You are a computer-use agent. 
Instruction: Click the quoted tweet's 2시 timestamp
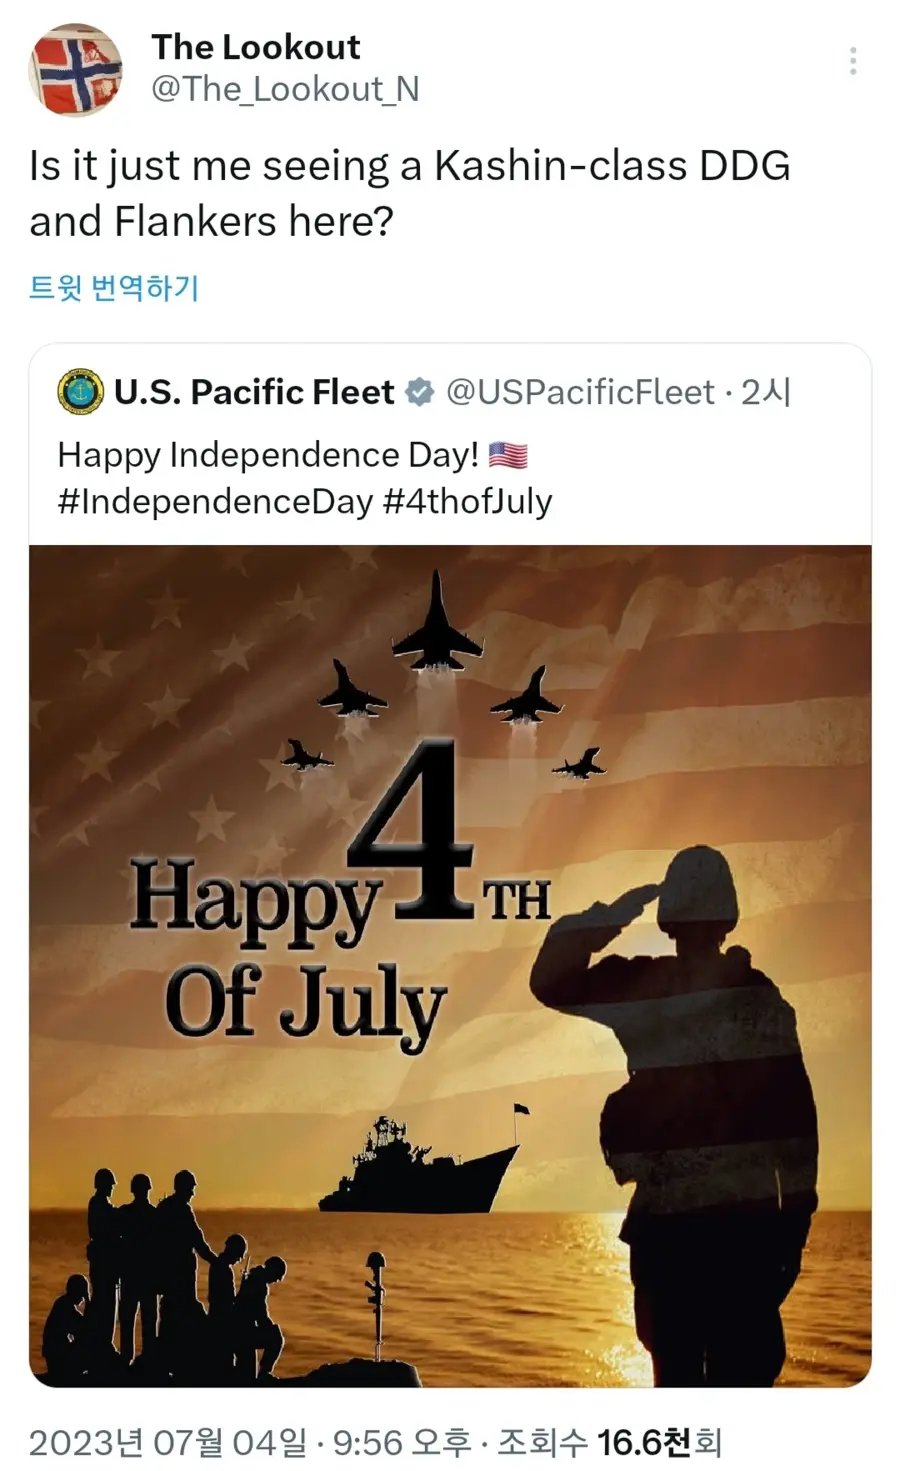click(x=765, y=392)
